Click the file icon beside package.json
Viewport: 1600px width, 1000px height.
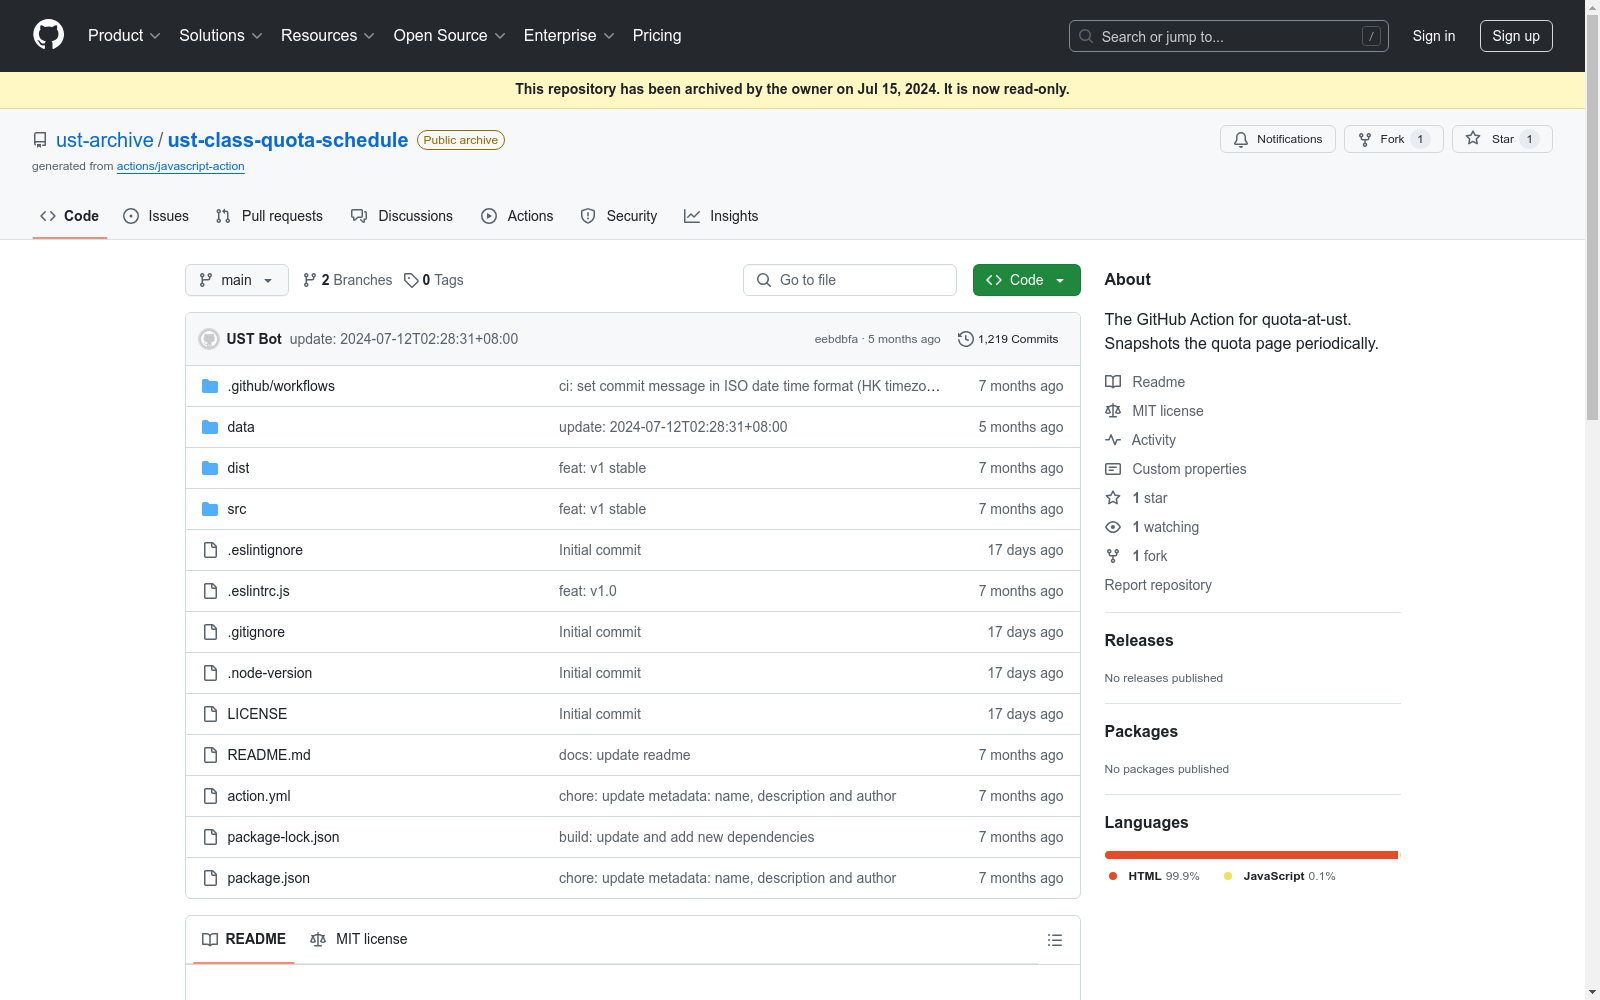click(210, 878)
